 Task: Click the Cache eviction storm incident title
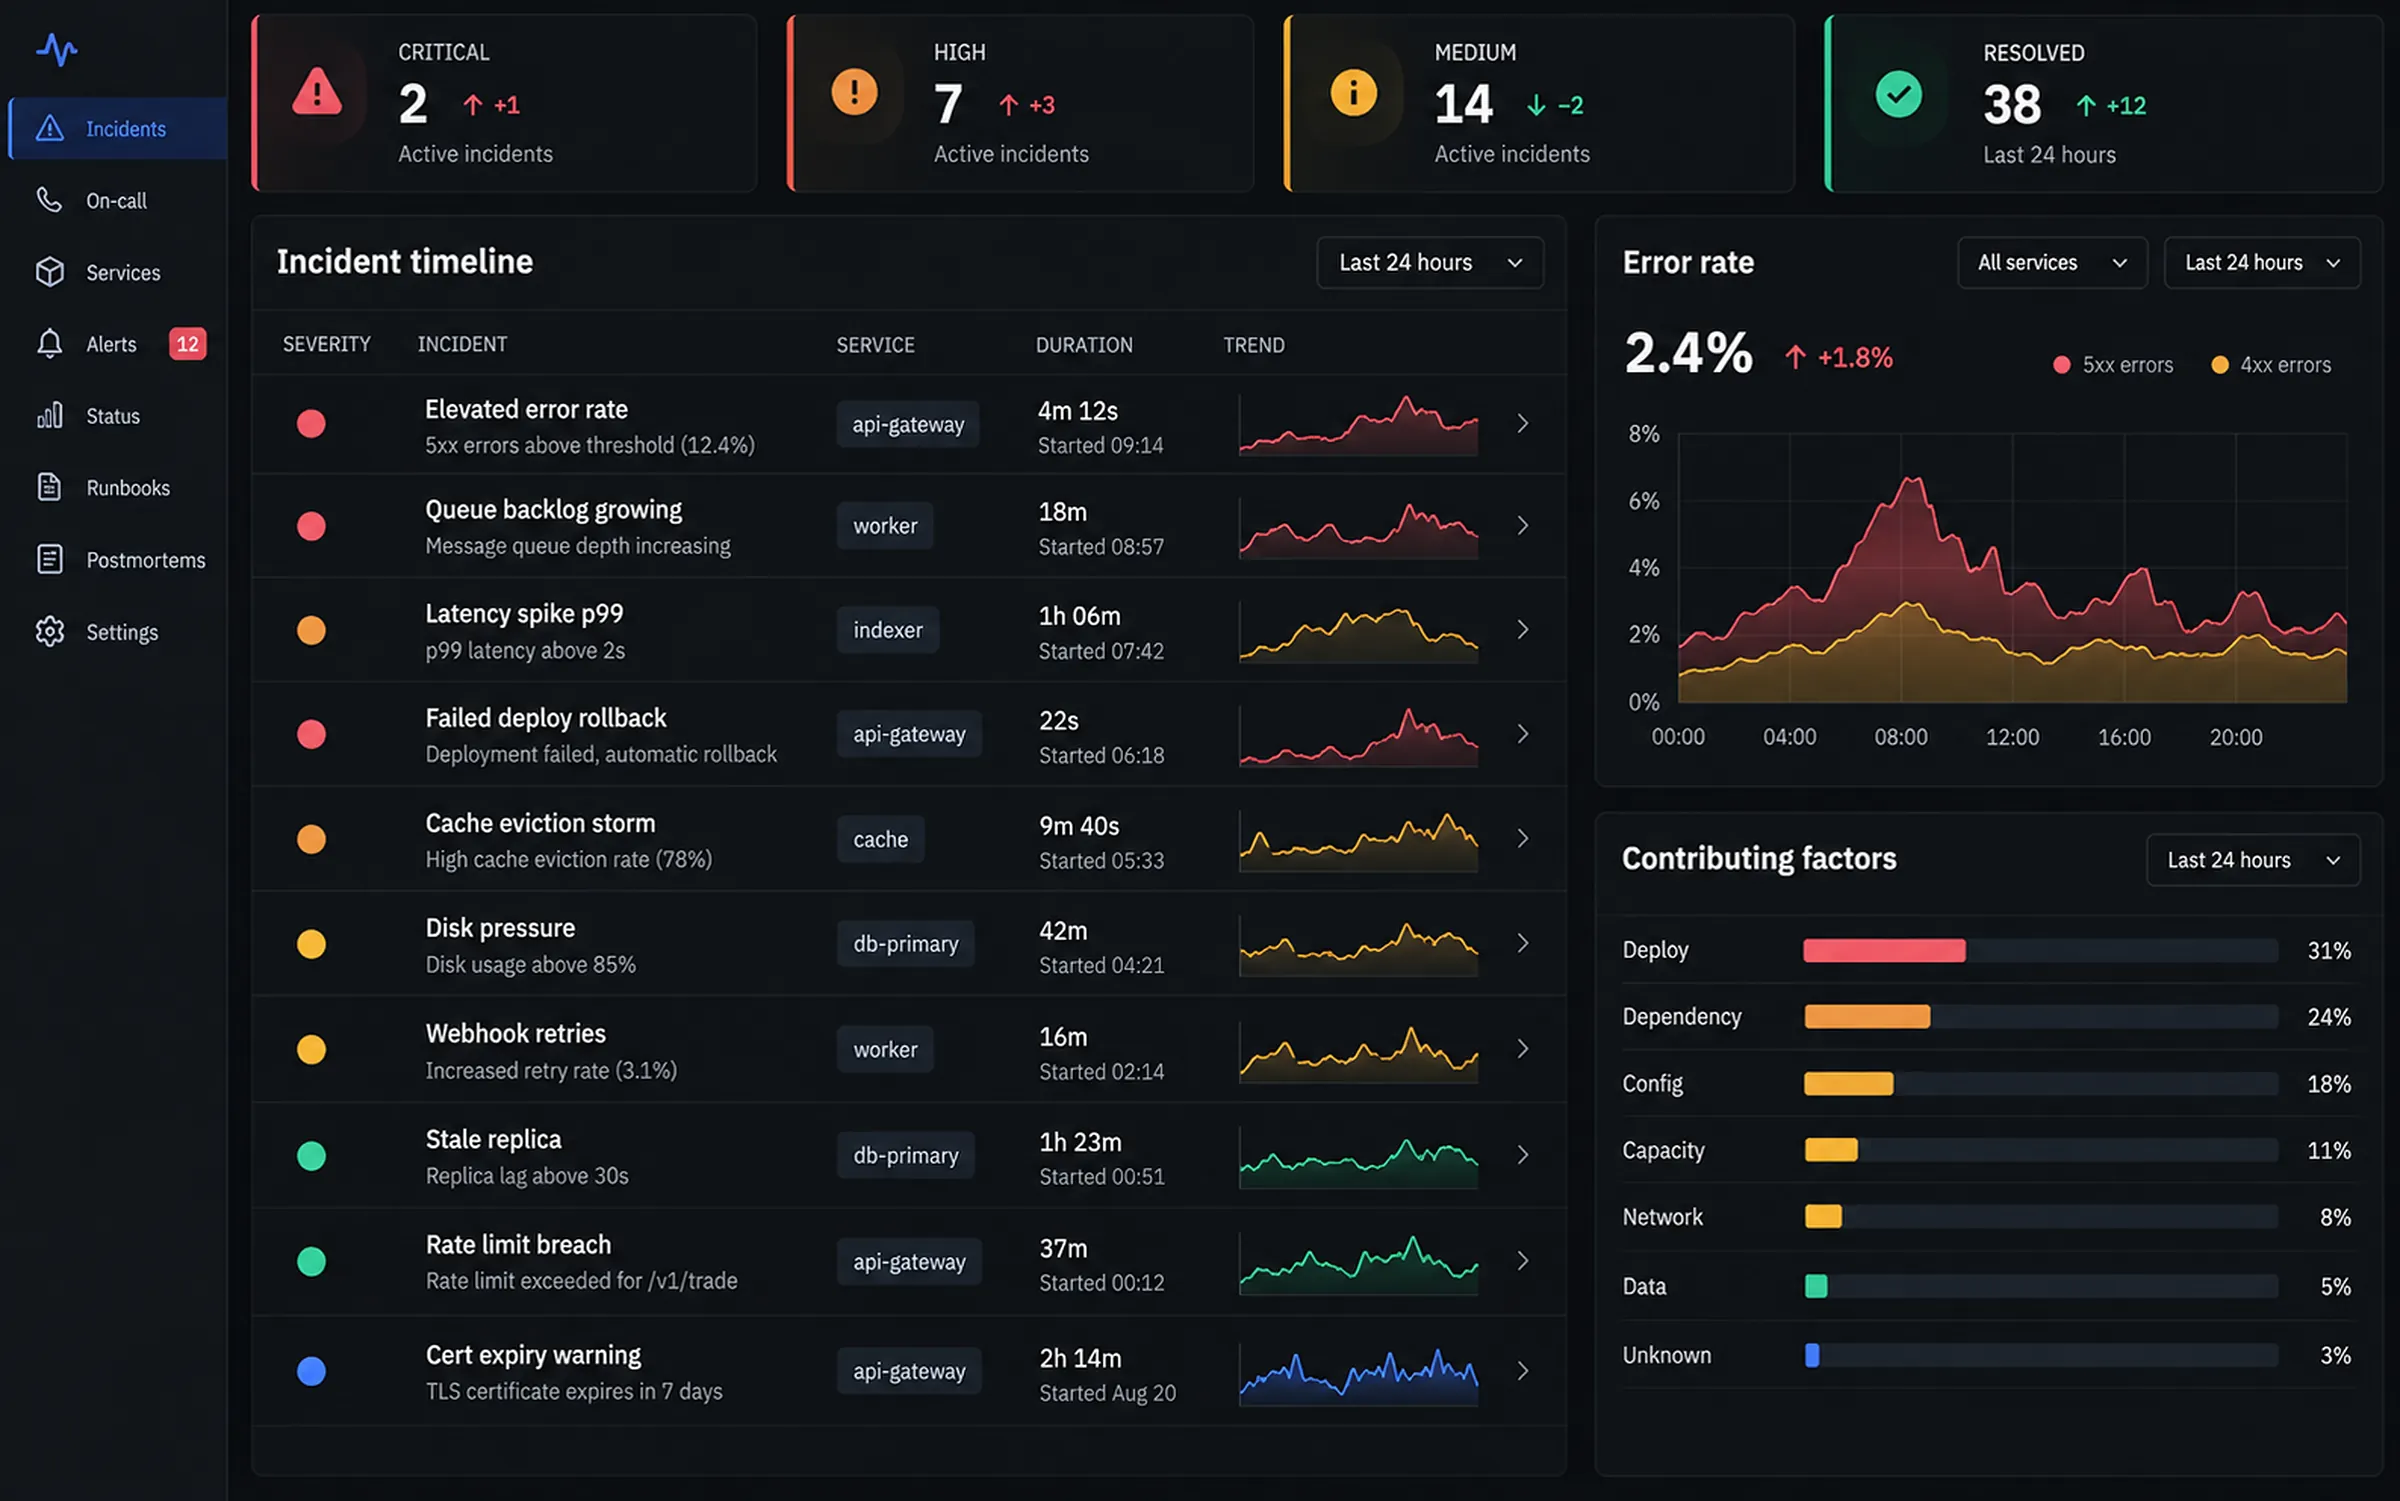click(x=540, y=823)
